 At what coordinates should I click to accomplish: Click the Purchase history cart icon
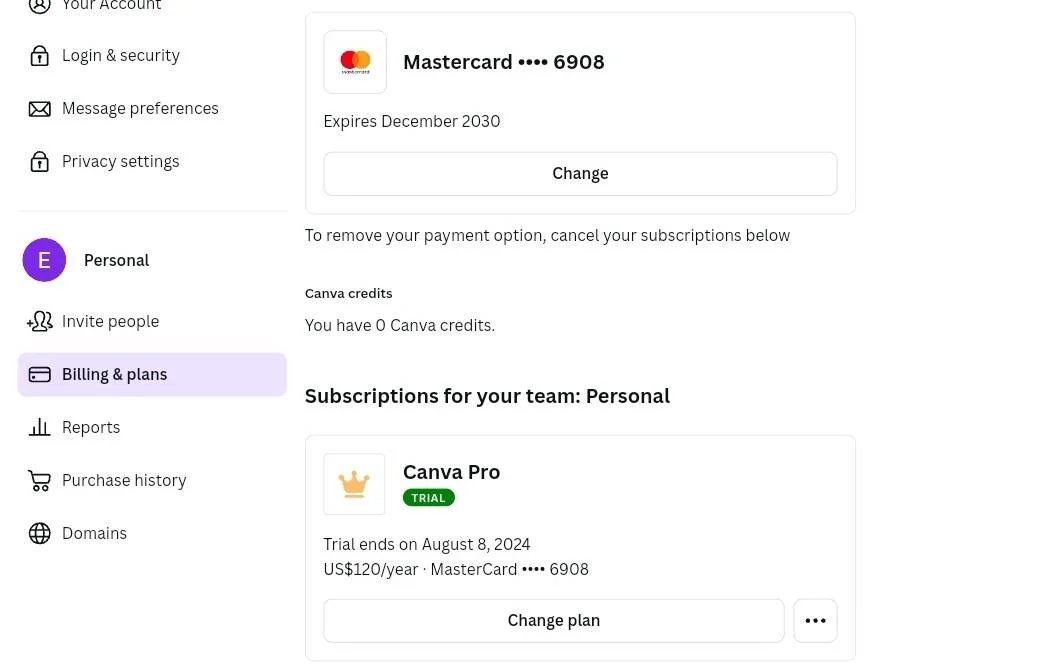point(39,481)
